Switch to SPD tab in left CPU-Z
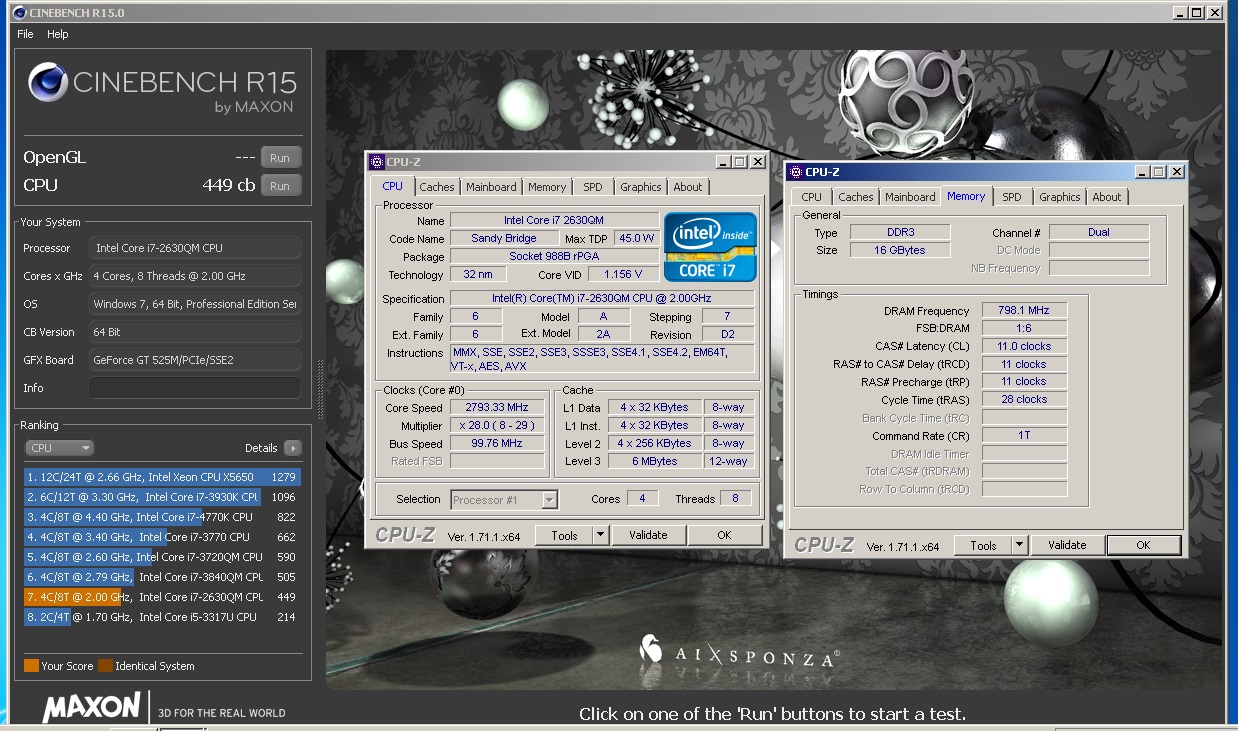 tap(593, 187)
